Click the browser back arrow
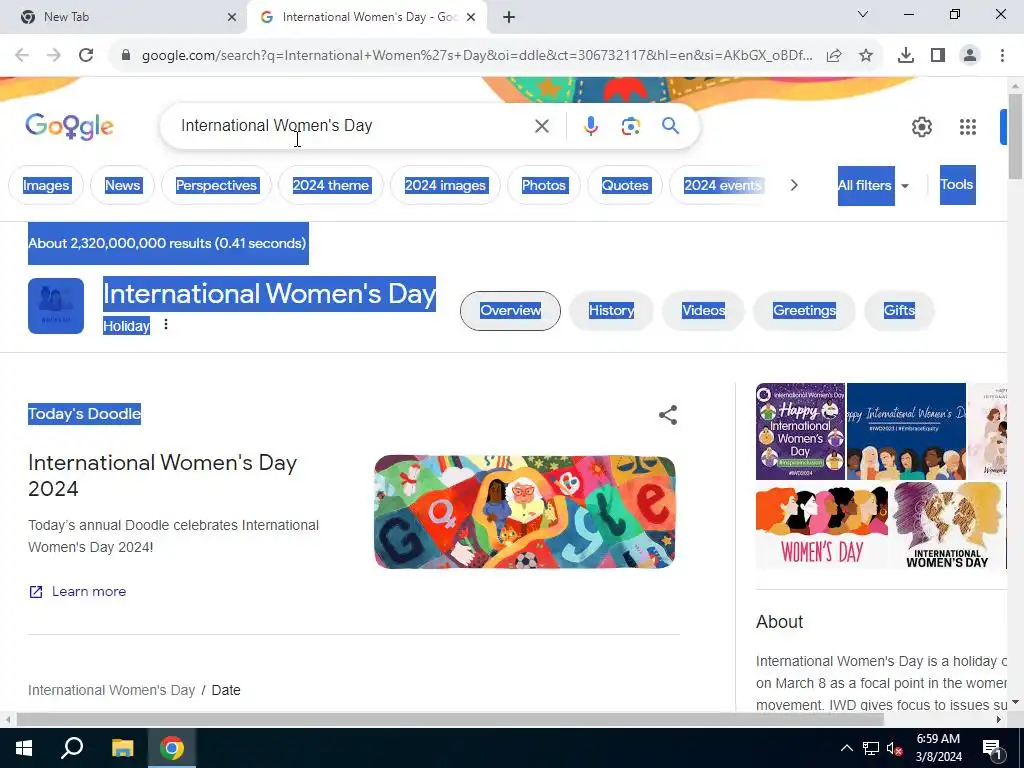Image resolution: width=1024 pixels, height=768 pixels. point(22,56)
